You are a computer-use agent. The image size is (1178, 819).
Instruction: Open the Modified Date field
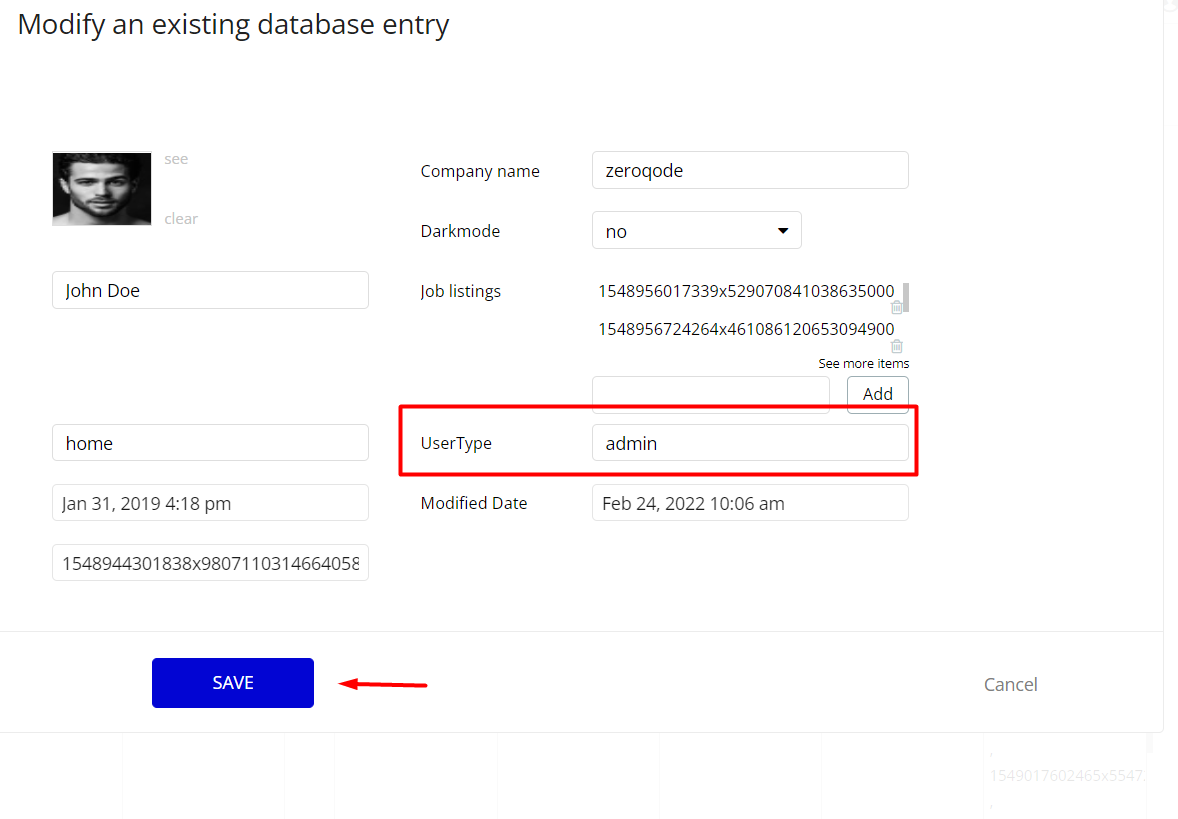tap(750, 503)
